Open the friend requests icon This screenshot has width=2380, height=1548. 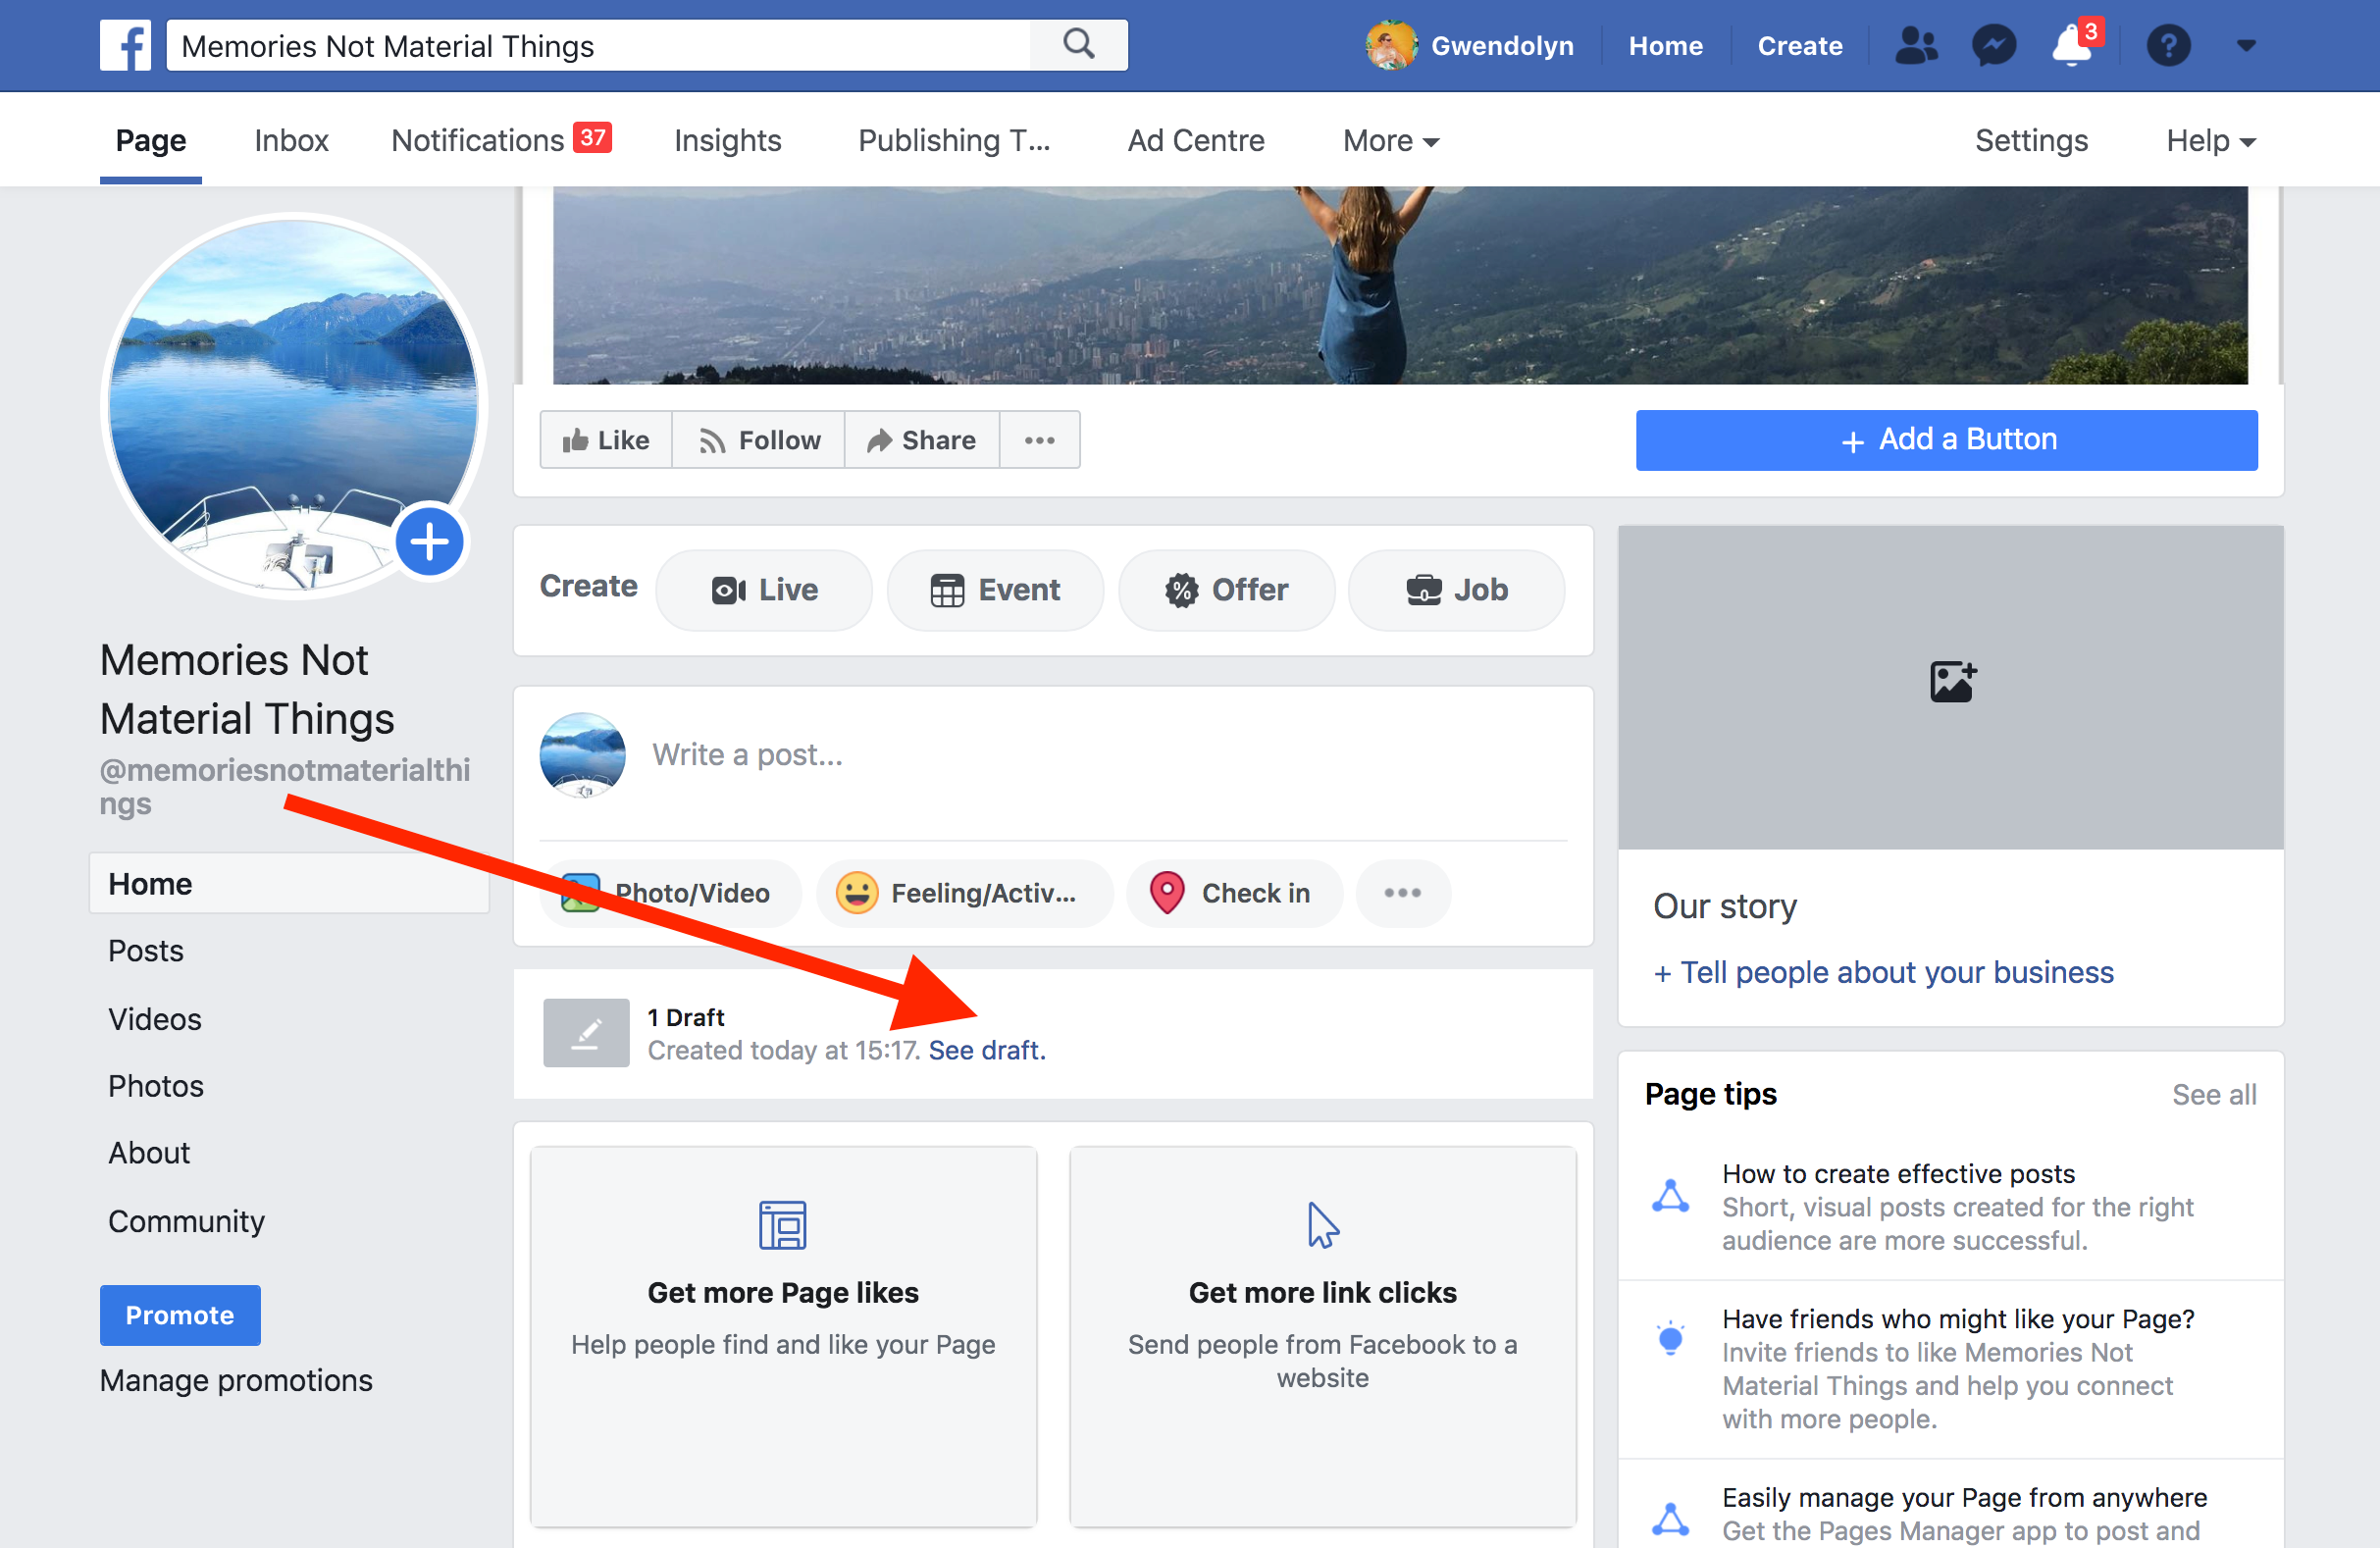(1915, 45)
